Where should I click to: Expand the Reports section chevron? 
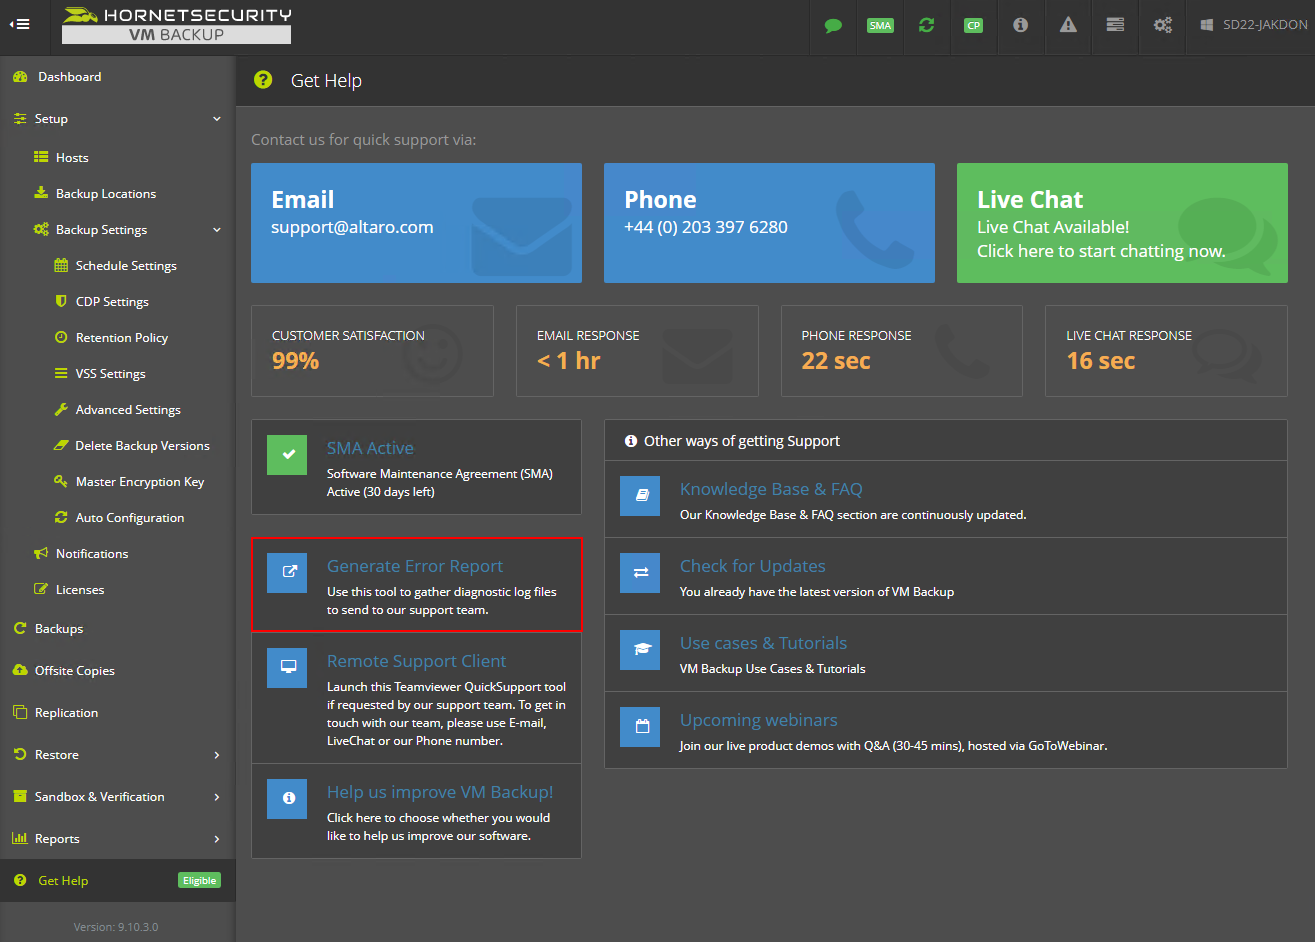click(x=217, y=839)
